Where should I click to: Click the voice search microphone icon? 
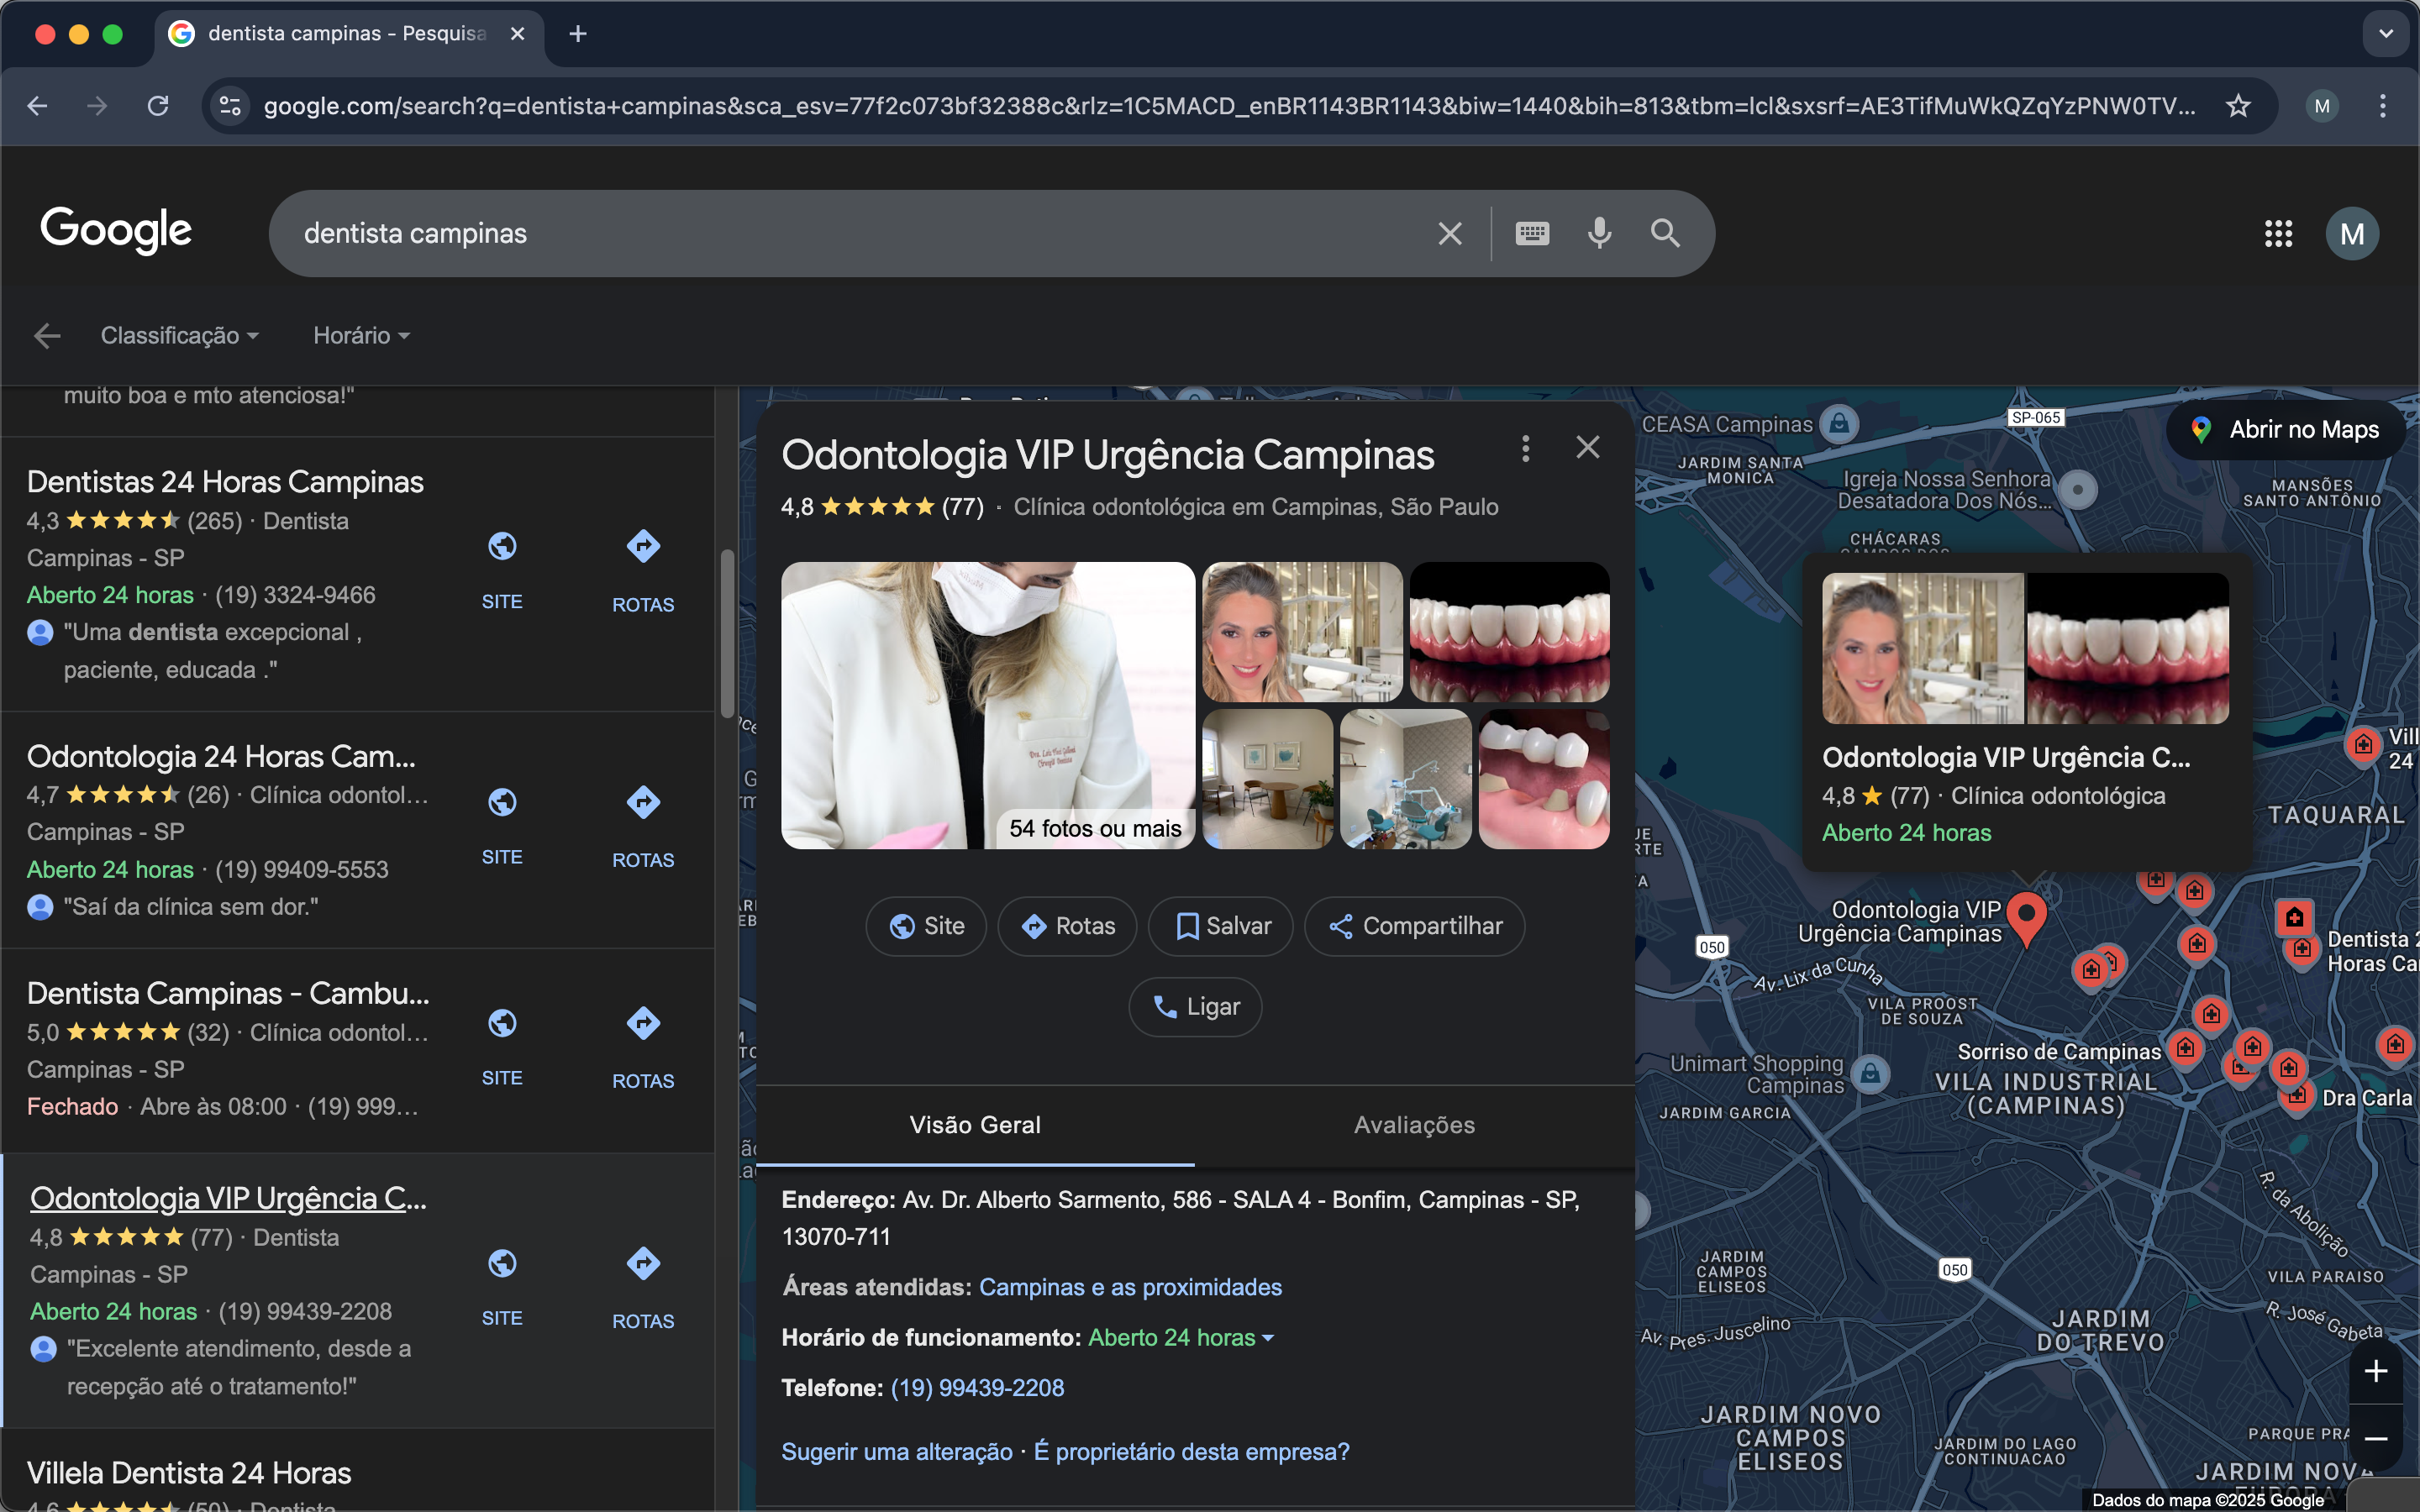(1599, 233)
